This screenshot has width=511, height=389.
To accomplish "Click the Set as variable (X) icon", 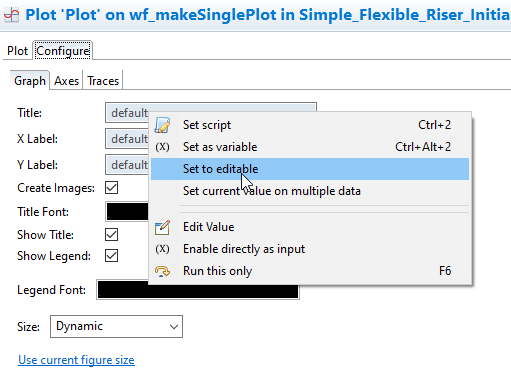I will (x=162, y=147).
